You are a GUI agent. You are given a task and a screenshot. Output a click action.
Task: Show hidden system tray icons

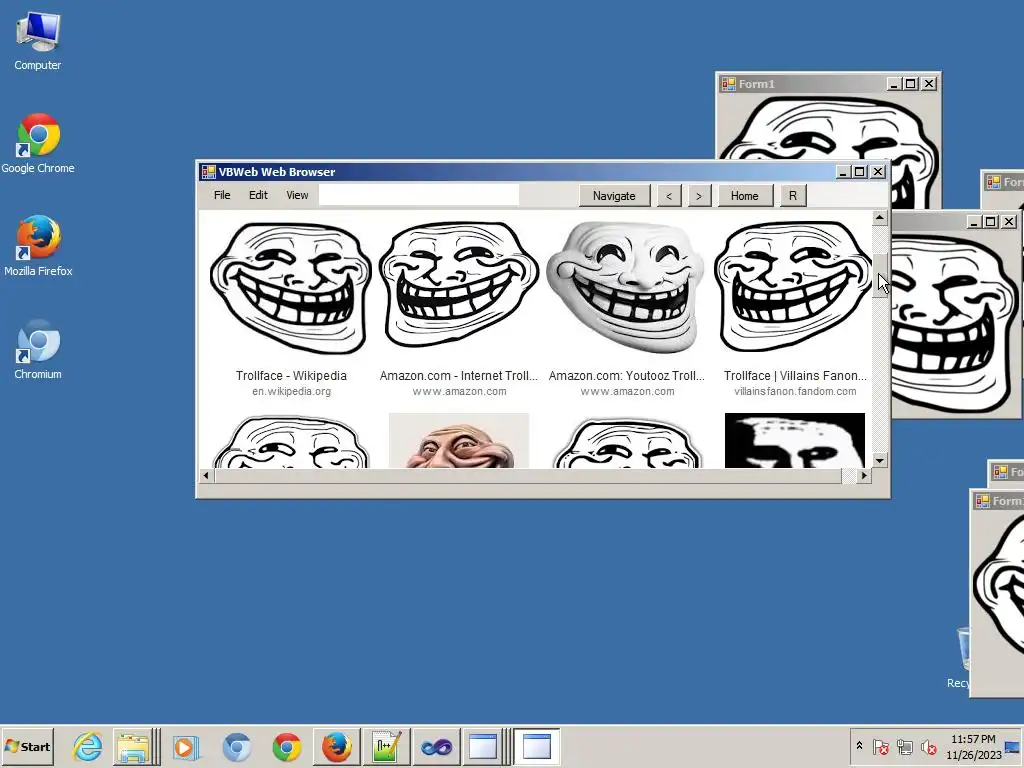859,746
